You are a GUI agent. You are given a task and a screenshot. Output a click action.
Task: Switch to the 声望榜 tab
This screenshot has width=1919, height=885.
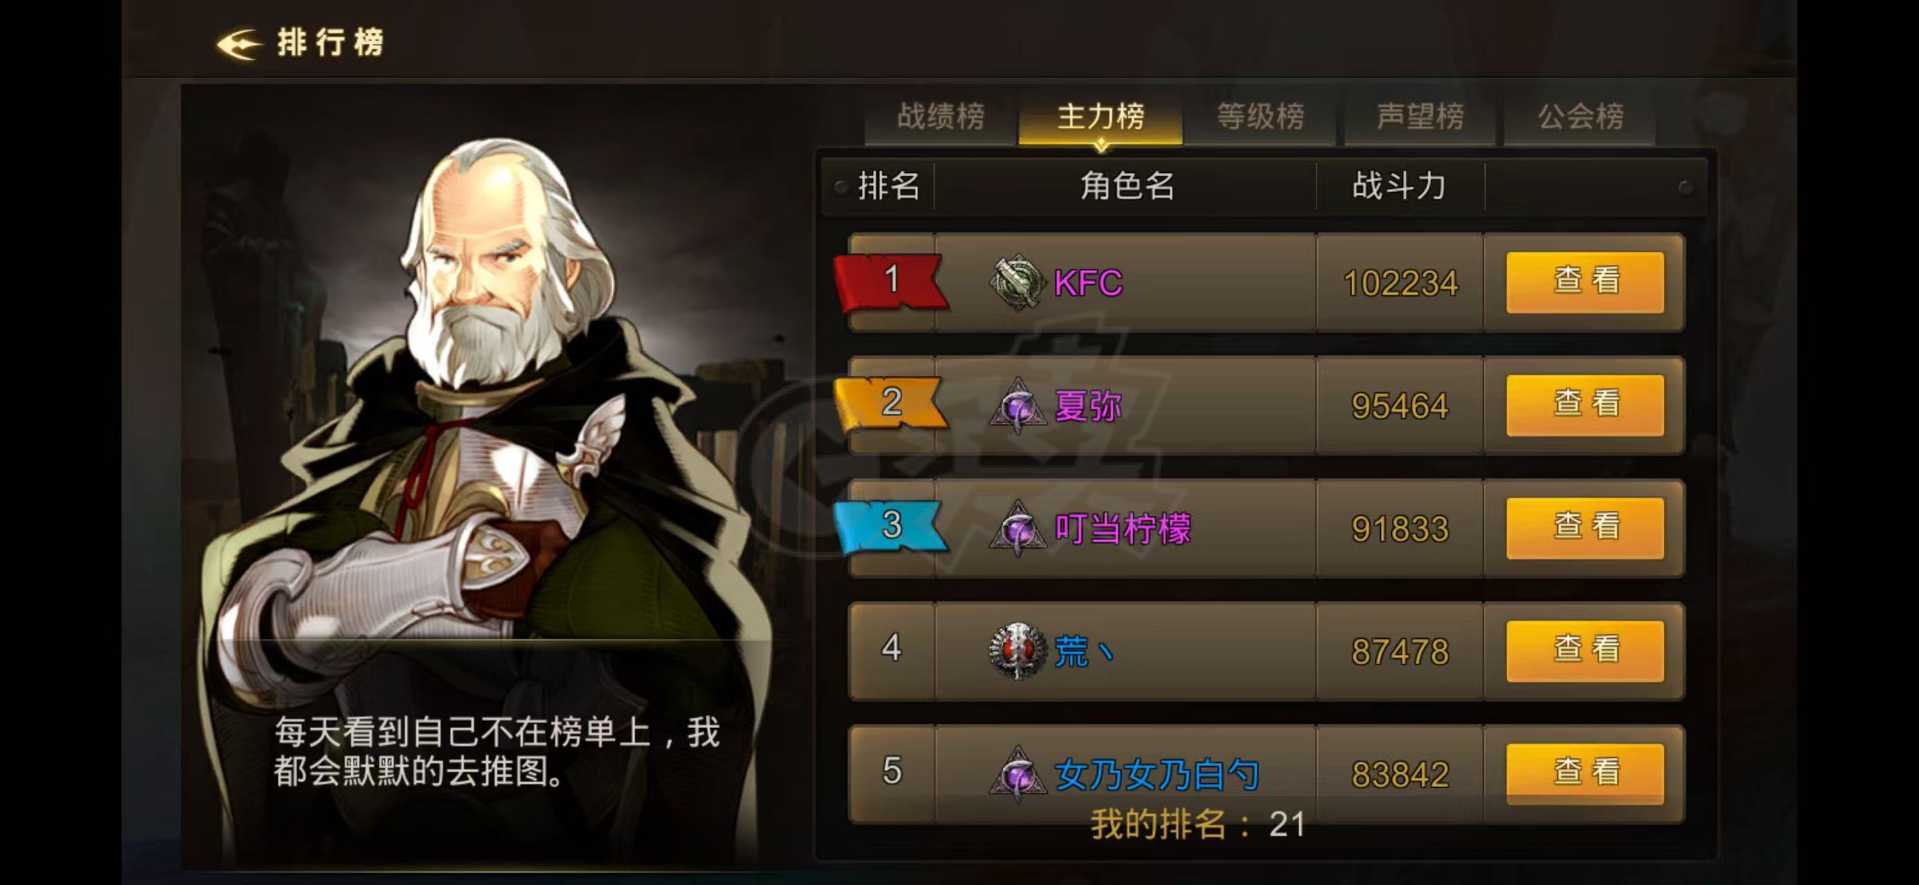tap(1420, 118)
